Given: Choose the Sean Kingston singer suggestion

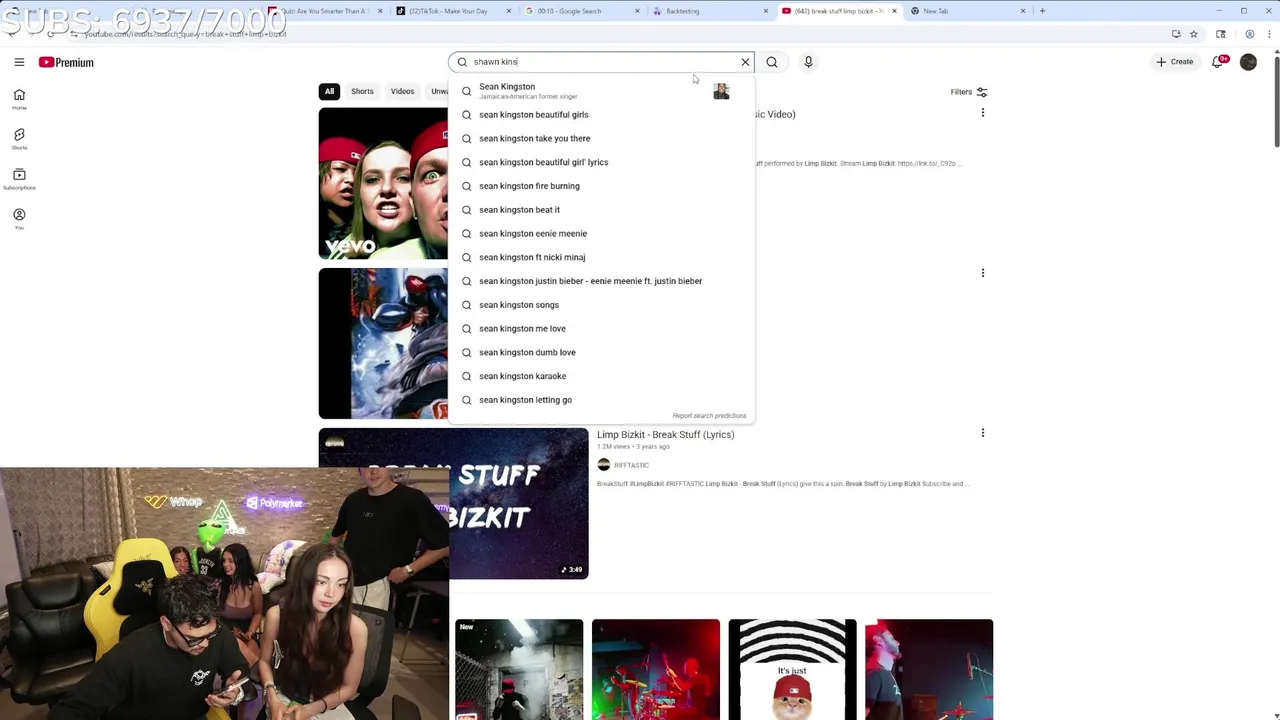Looking at the screenshot, I should pyautogui.click(x=601, y=91).
